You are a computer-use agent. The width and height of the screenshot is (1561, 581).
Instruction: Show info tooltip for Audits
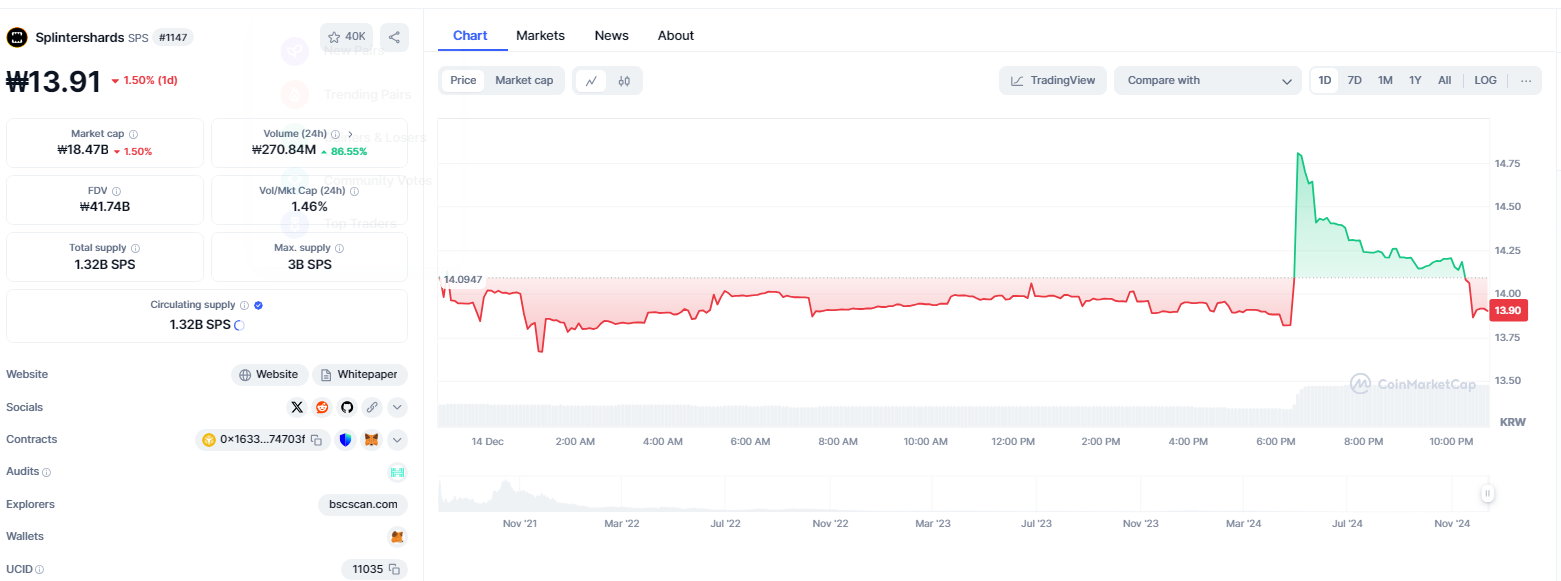coord(47,472)
